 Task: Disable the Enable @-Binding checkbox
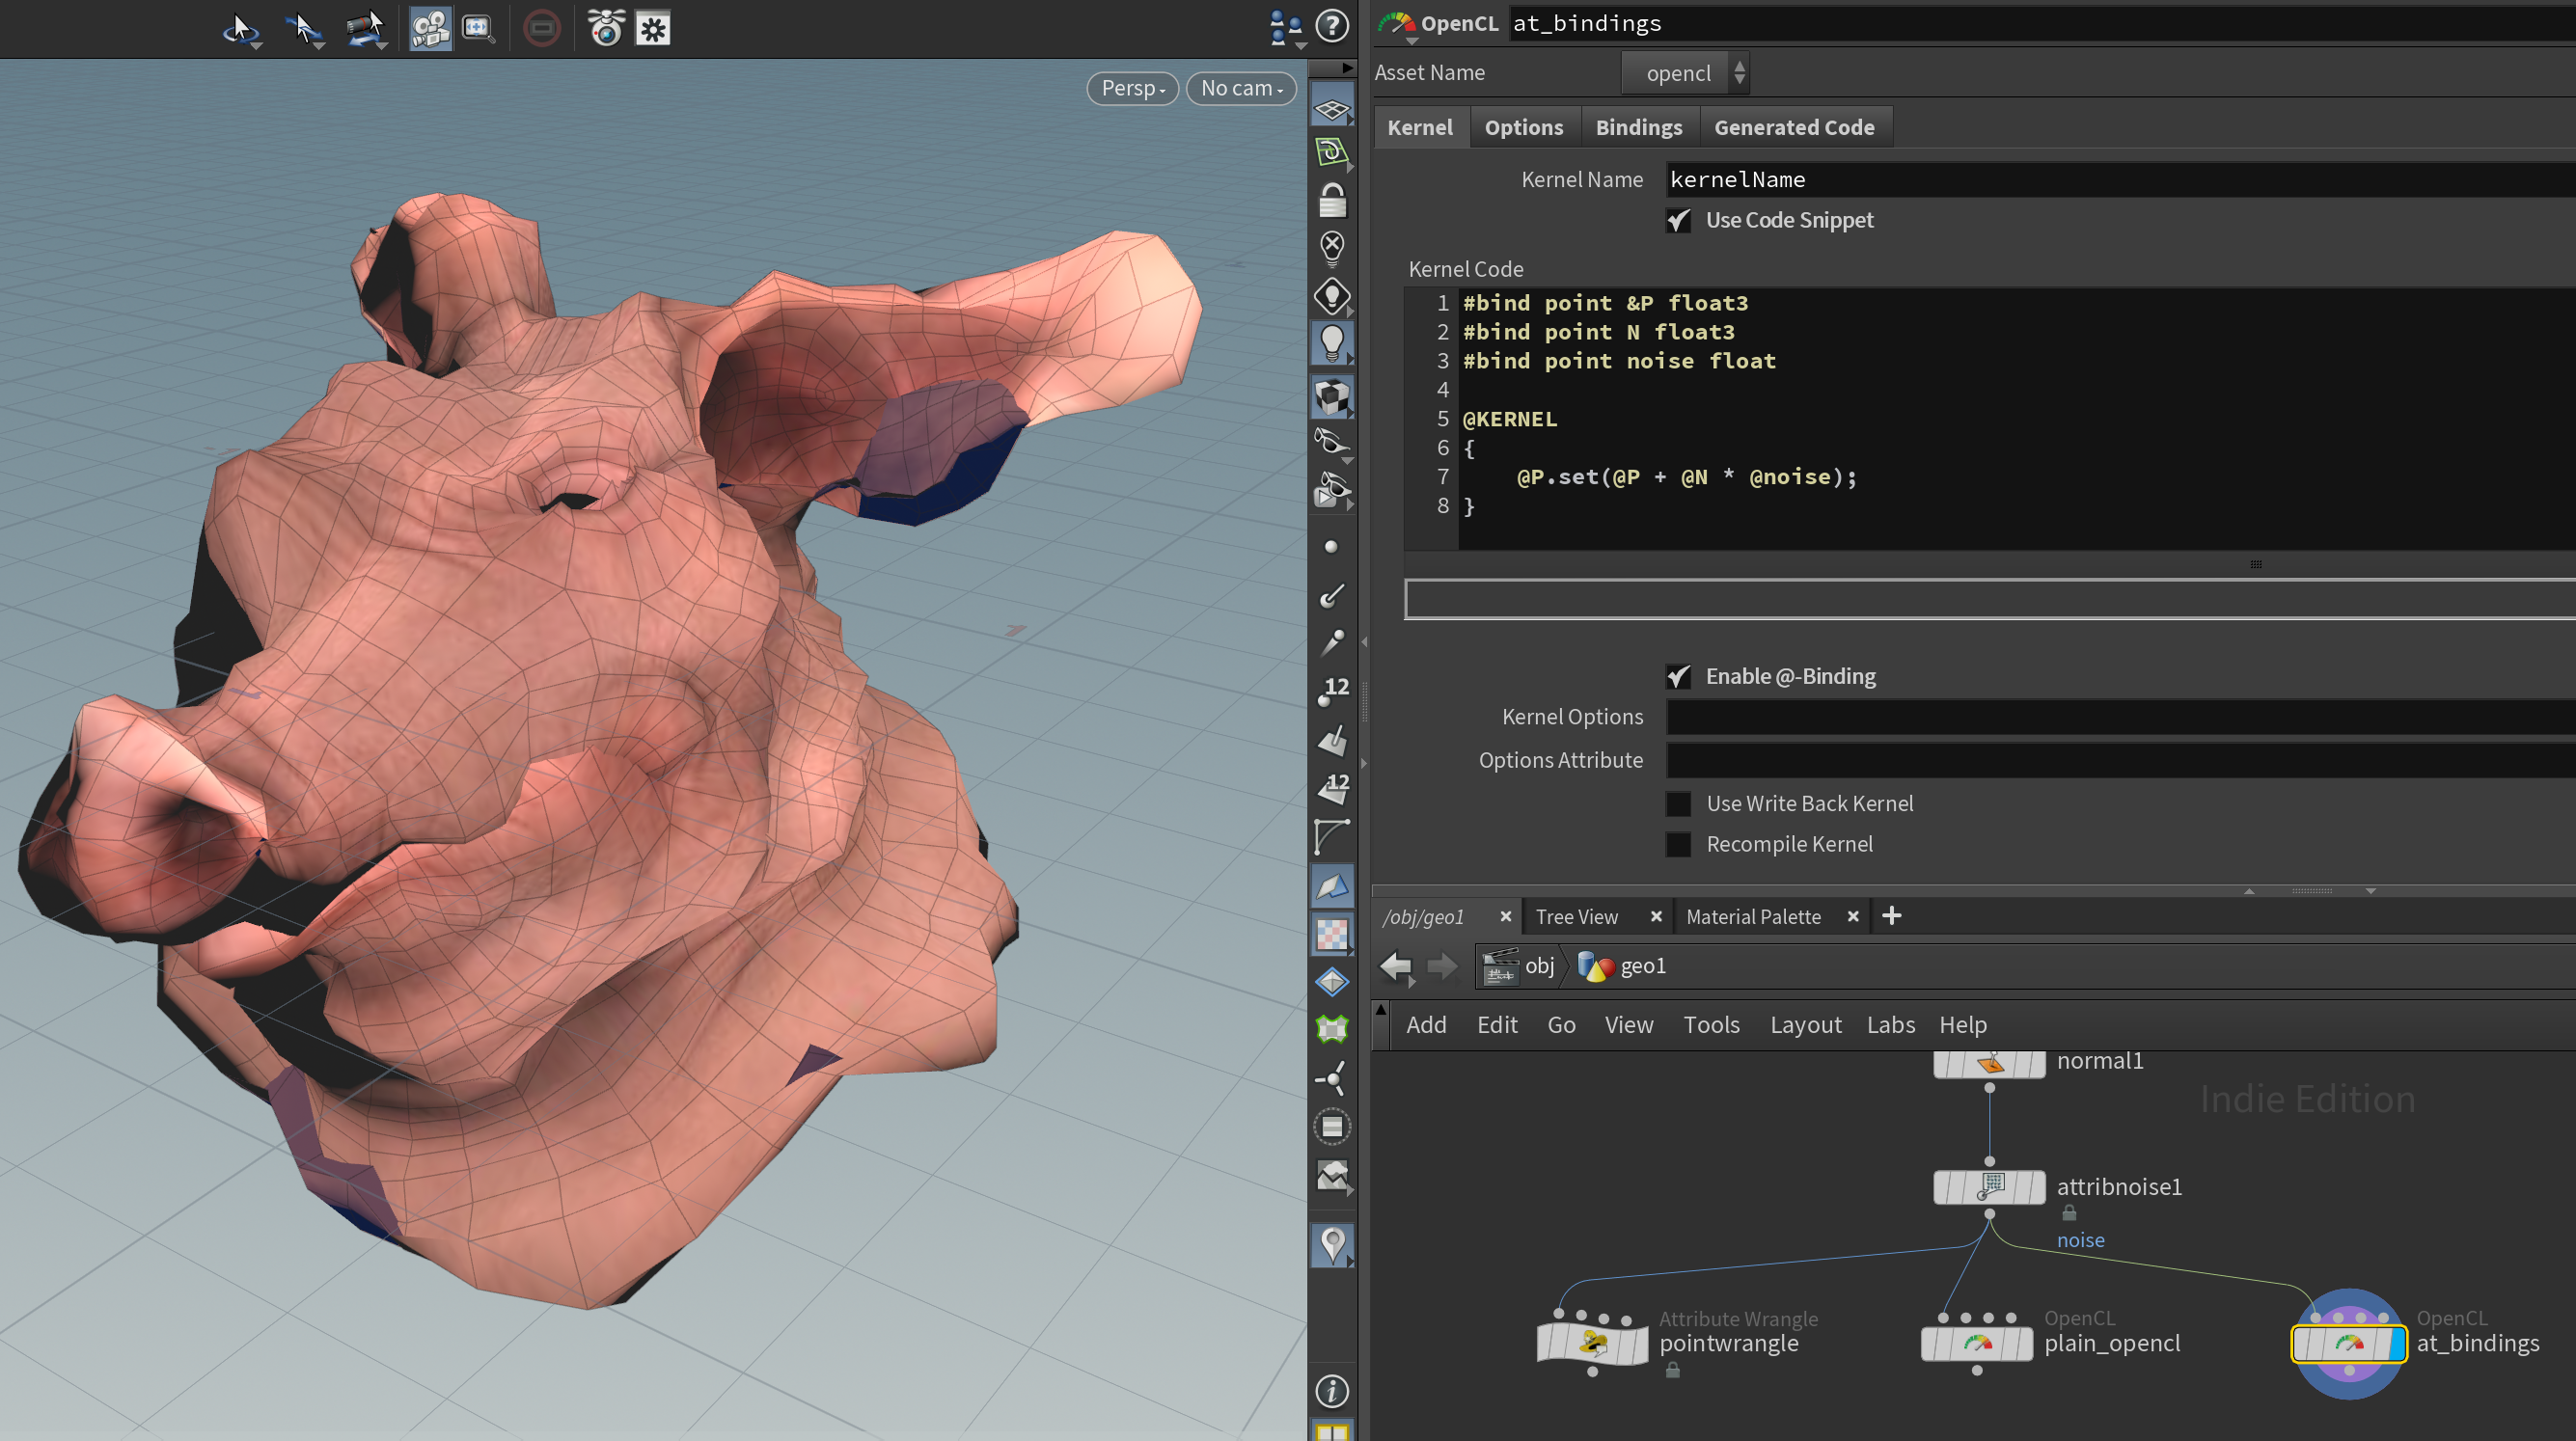pyautogui.click(x=1678, y=677)
